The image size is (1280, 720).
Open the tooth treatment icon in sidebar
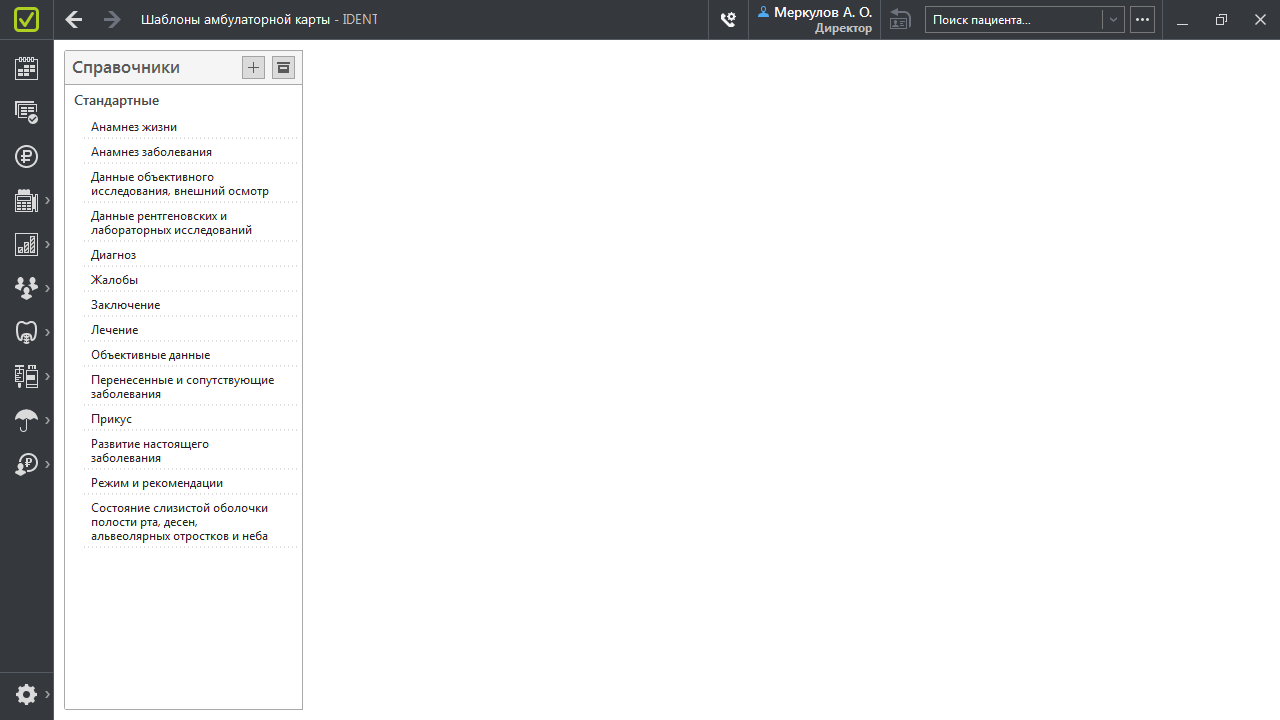[x=26, y=332]
